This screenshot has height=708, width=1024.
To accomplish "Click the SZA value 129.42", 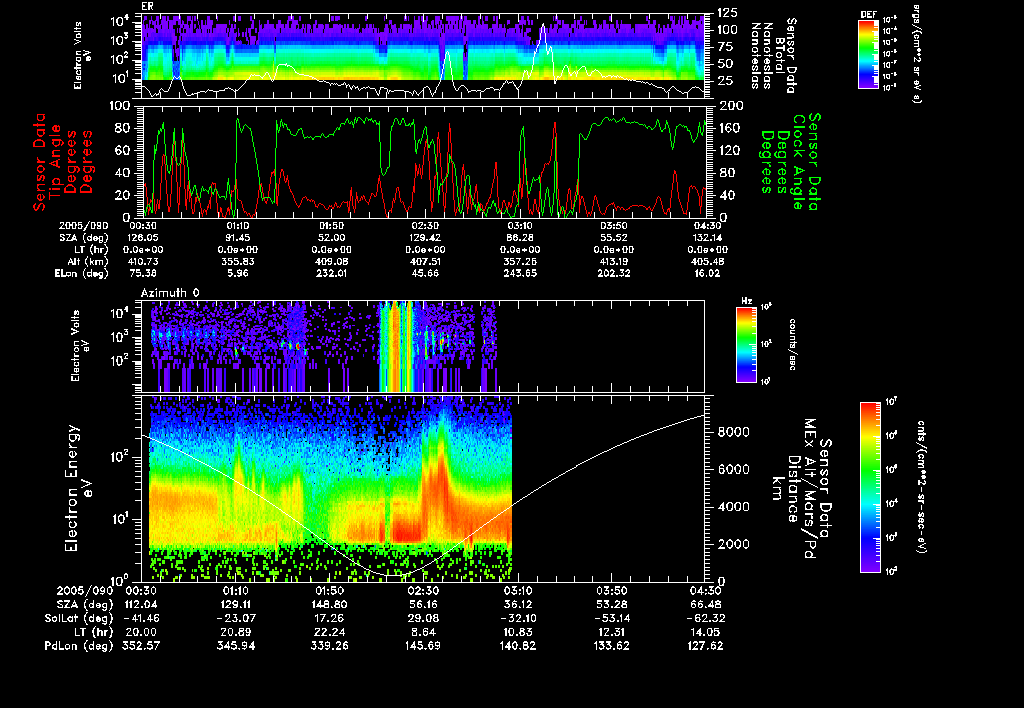I will (x=425, y=238).
